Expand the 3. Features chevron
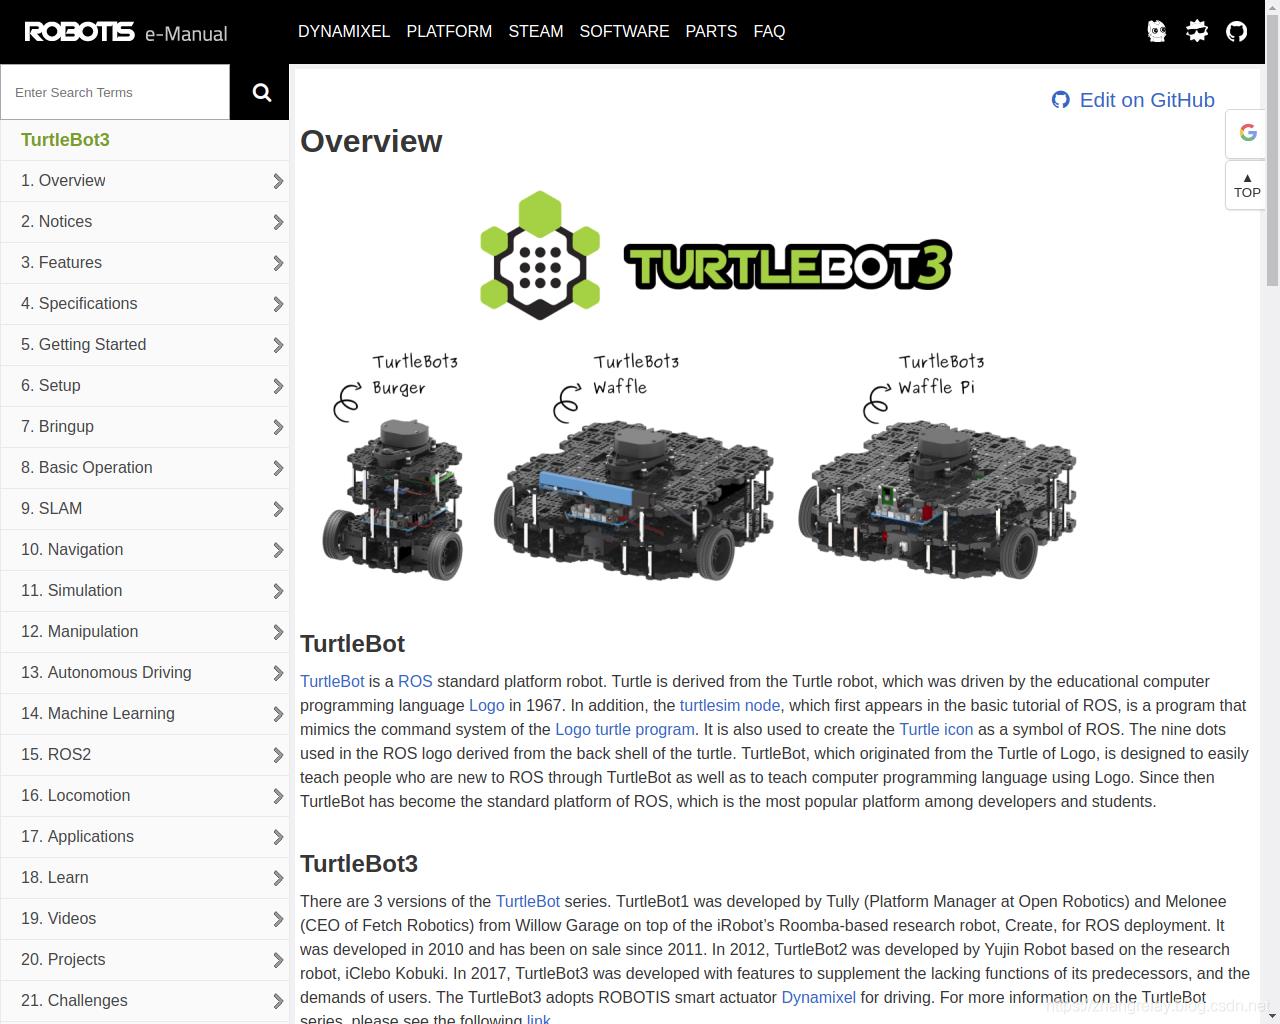This screenshot has width=1280, height=1024. 278,263
